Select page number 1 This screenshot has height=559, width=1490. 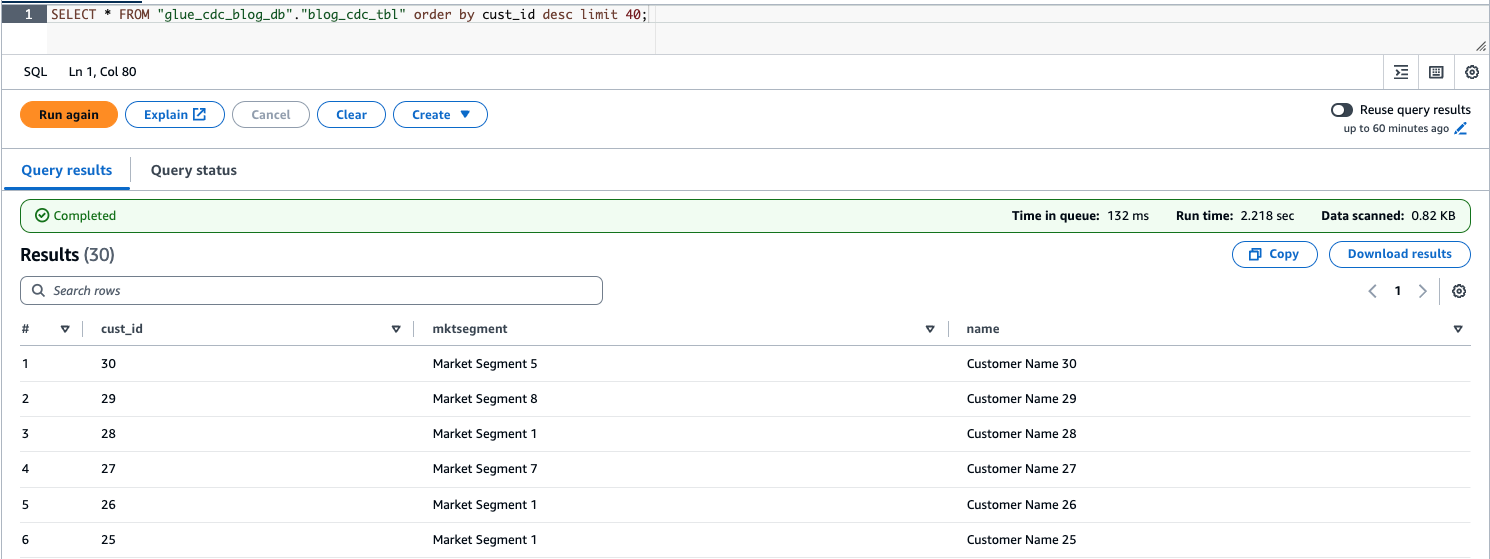[1398, 291]
